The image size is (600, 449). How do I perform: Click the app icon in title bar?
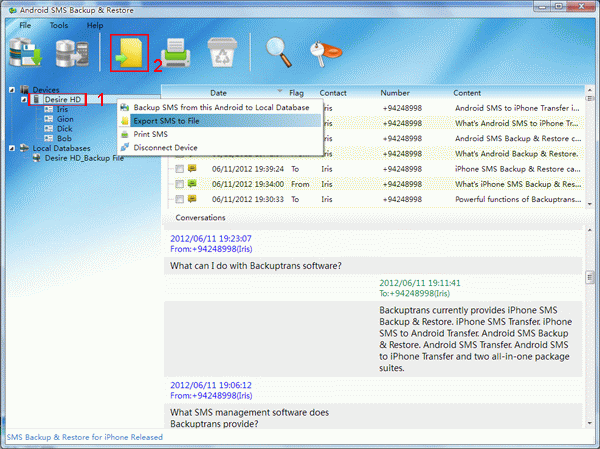(x=13, y=10)
